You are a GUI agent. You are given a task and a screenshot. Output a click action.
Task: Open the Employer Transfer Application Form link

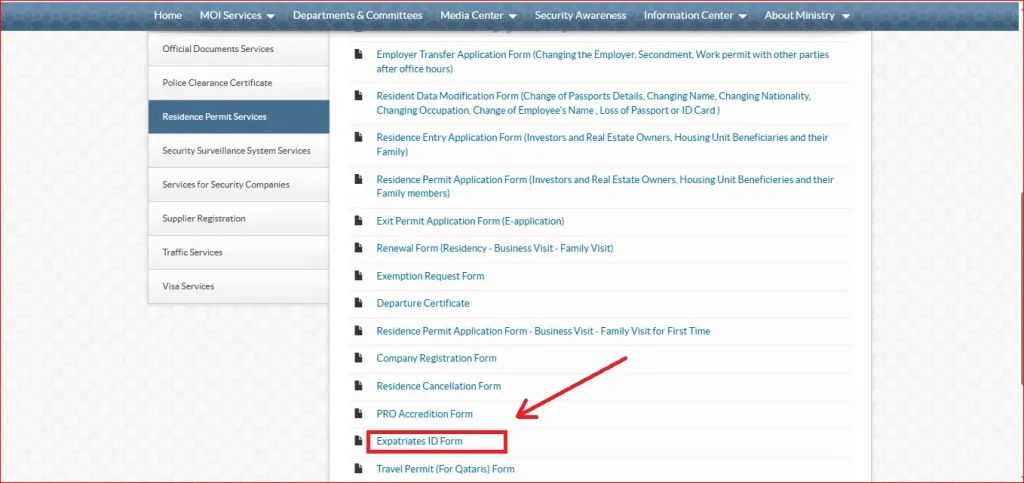[x=602, y=62]
